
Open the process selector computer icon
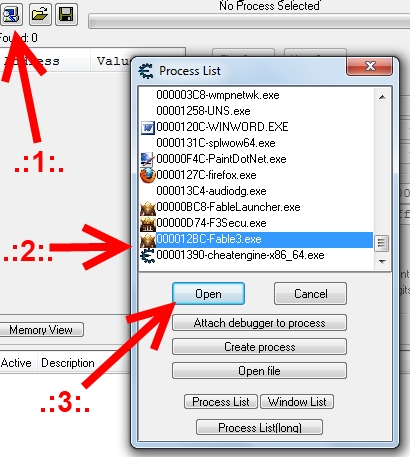11,14
